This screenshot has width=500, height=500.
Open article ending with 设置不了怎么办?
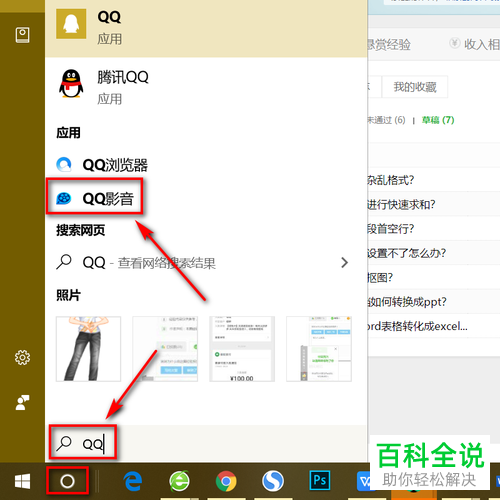coord(407,253)
